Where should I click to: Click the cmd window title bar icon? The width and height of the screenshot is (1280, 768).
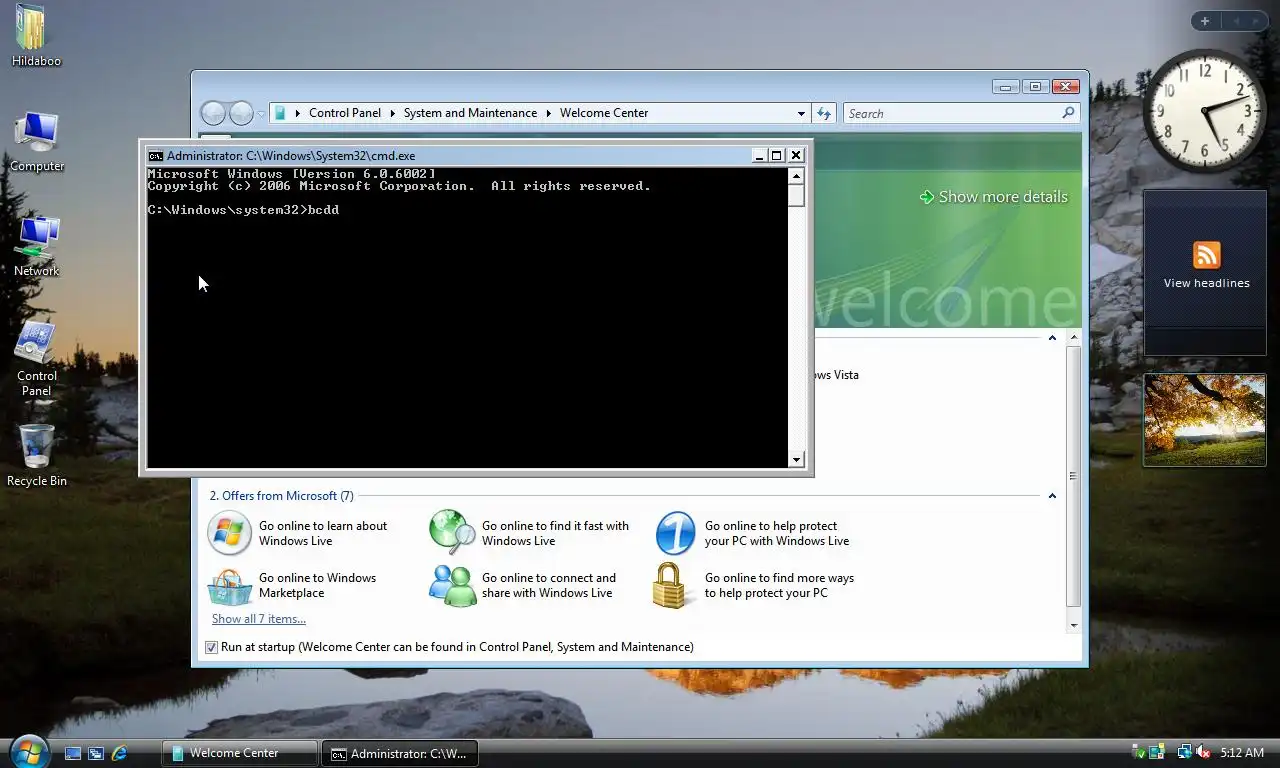pyautogui.click(x=156, y=155)
